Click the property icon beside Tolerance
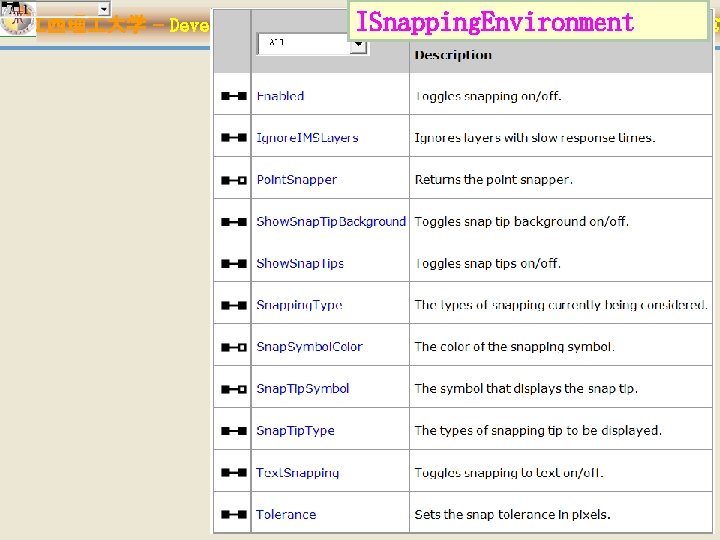 click(x=234, y=514)
